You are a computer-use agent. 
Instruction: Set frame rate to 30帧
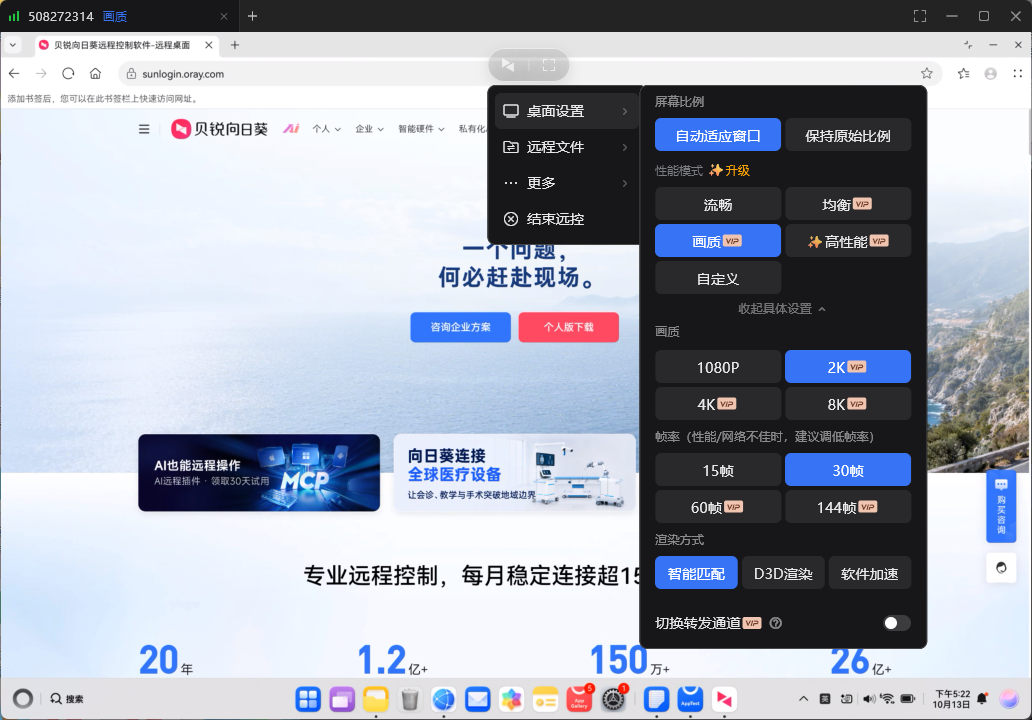click(848, 470)
